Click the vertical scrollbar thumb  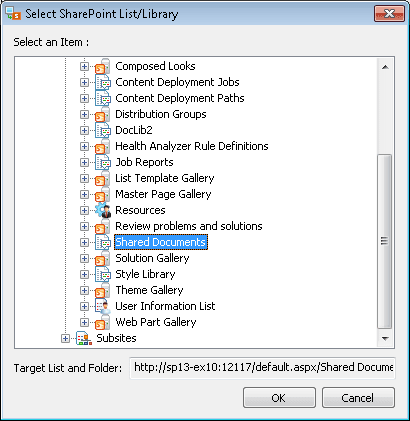(x=385, y=241)
